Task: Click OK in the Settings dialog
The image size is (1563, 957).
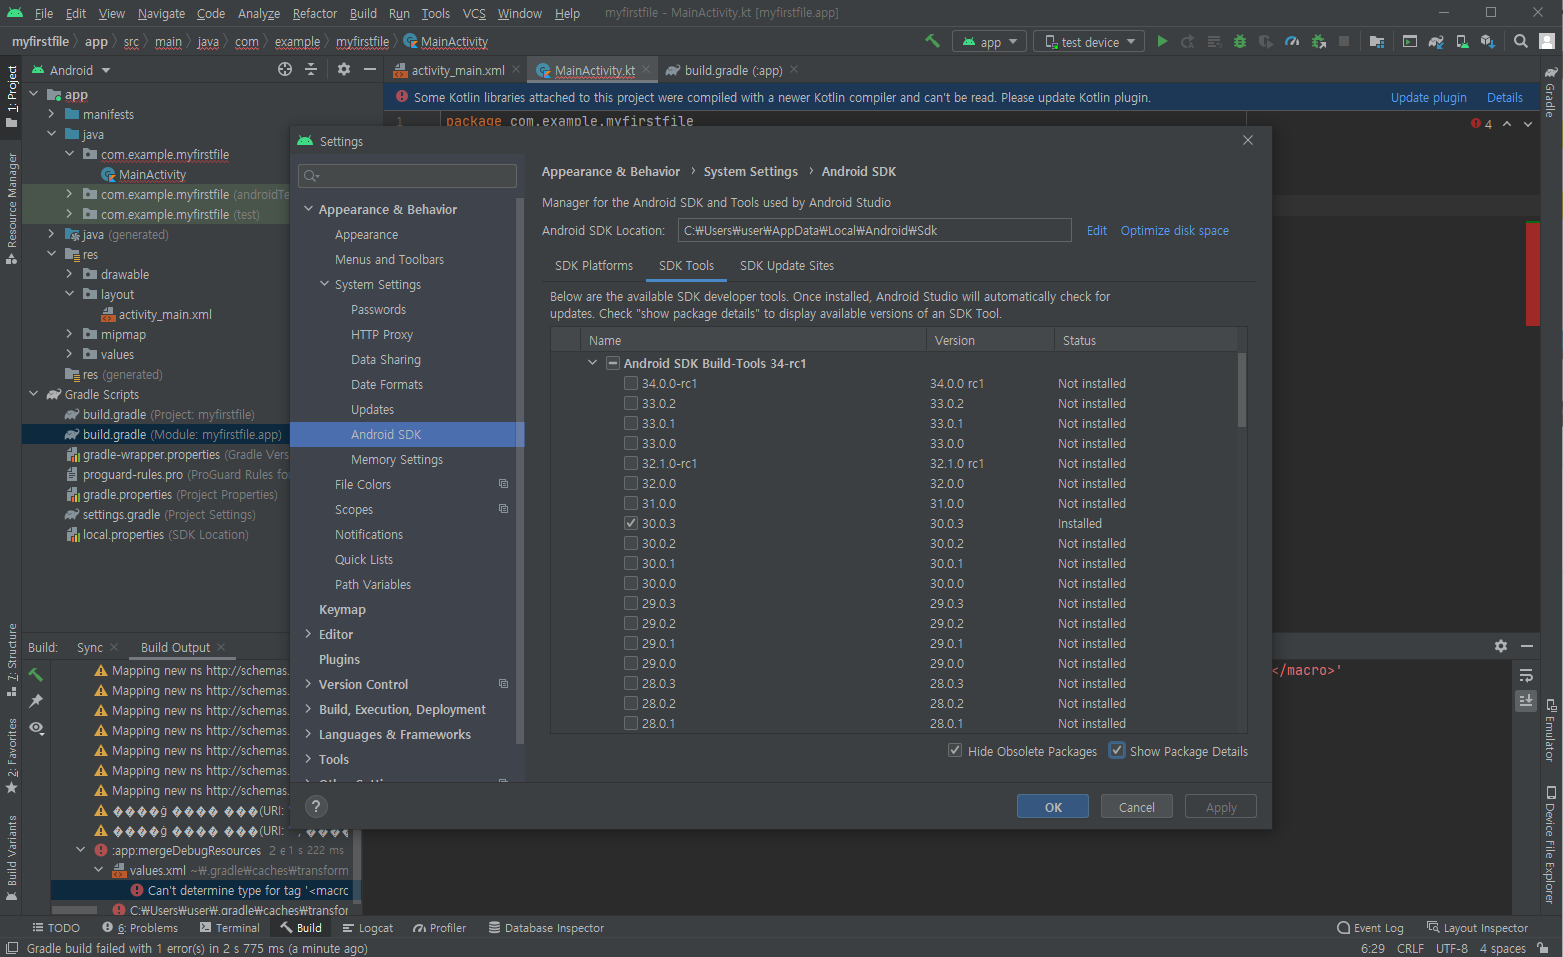Action: coord(1053,806)
